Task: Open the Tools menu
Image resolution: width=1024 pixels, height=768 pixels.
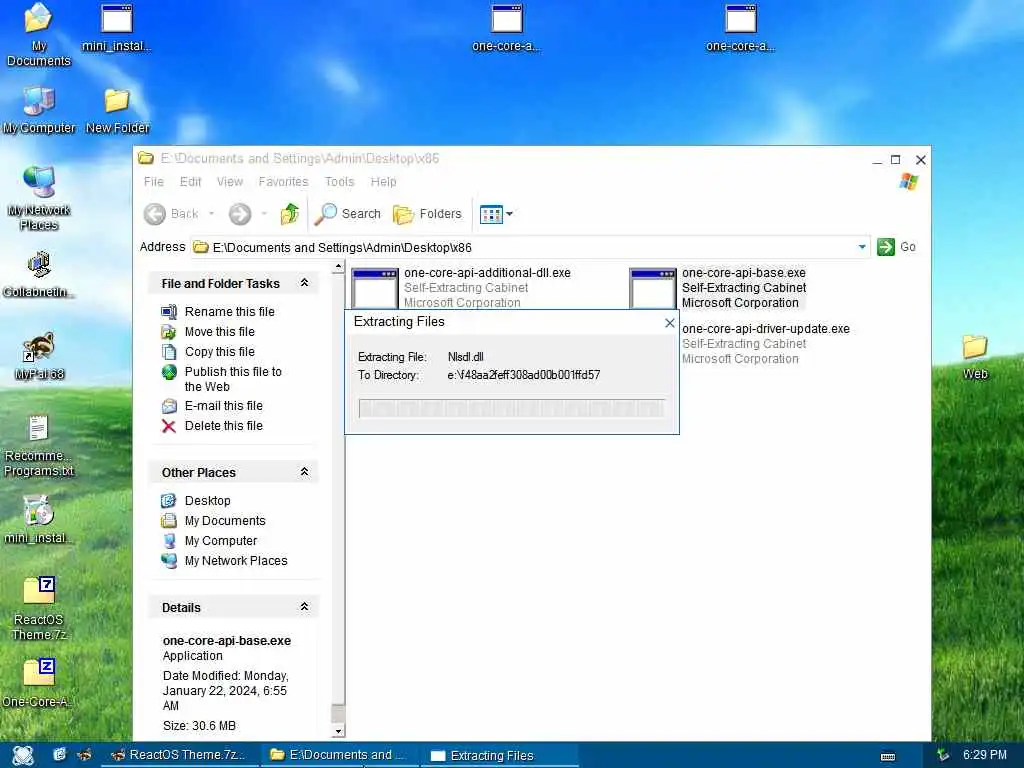Action: pyautogui.click(x=340, y=182)
